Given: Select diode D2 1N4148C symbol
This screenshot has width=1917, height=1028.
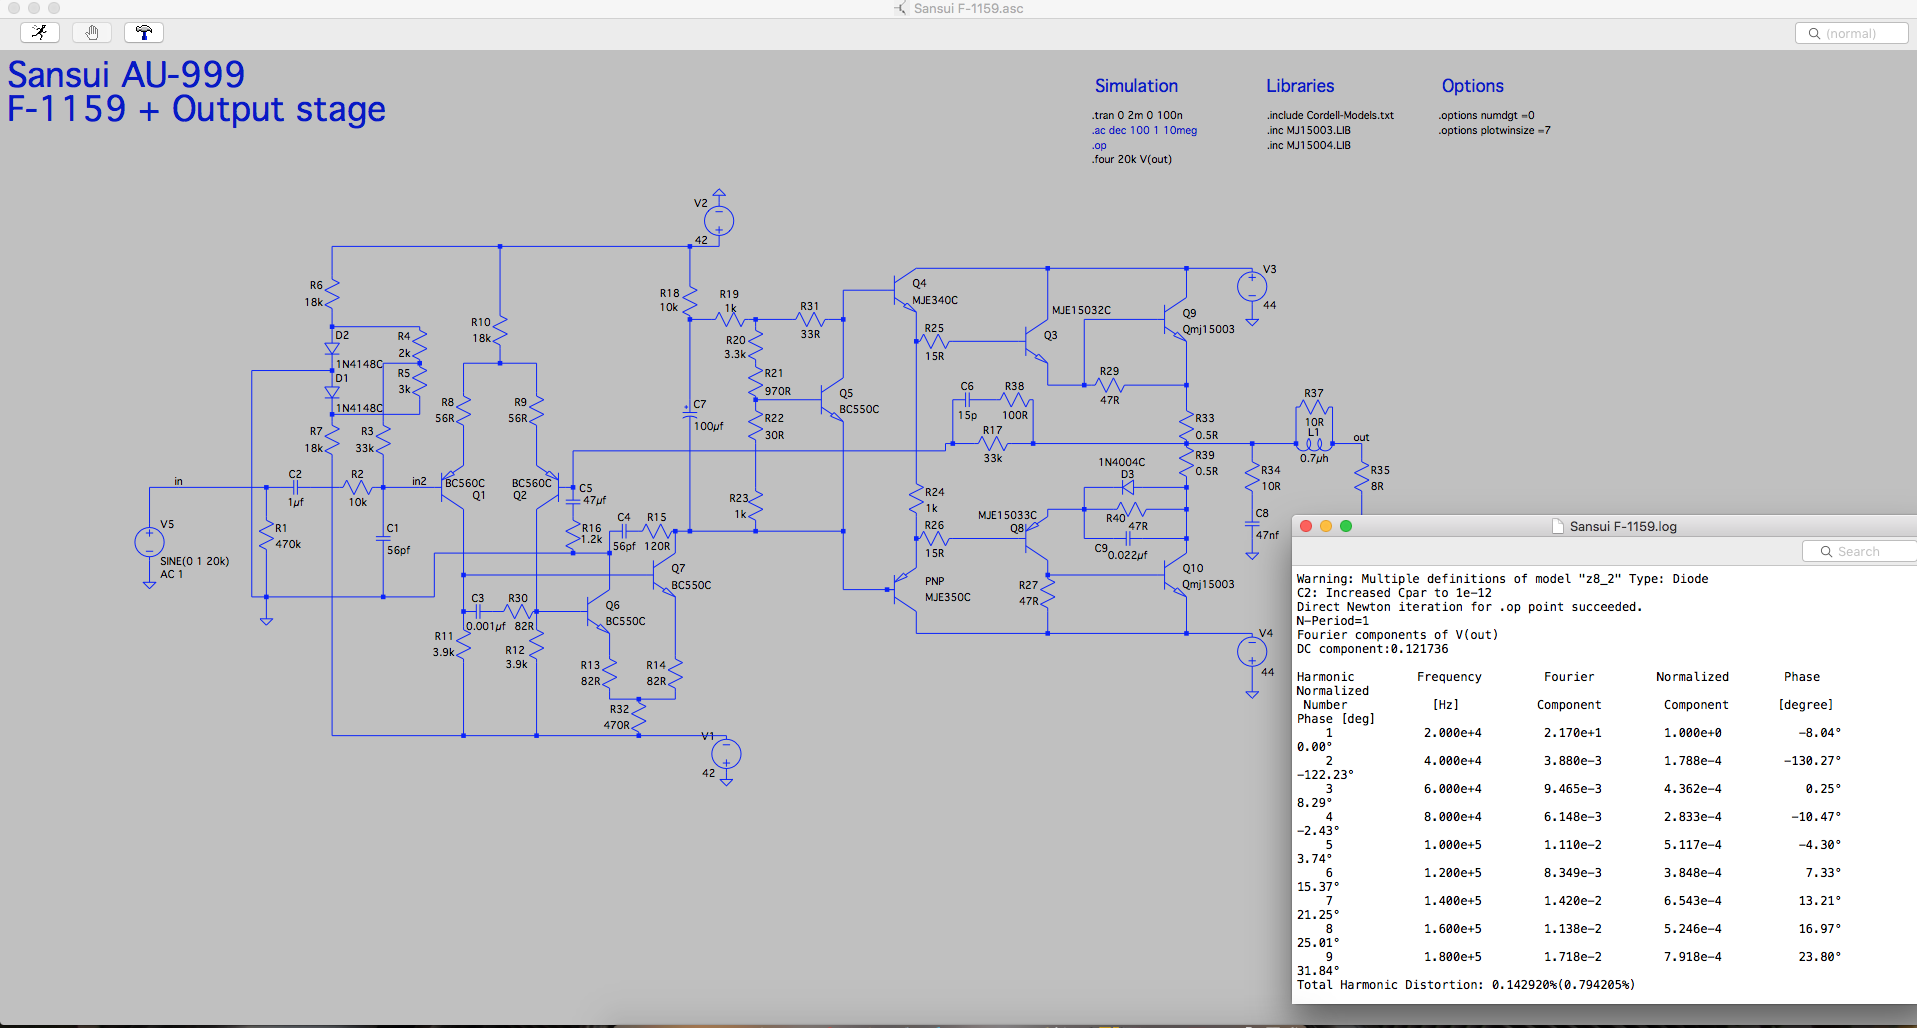Looking at the screenshot, I should (x=332, y=349).
